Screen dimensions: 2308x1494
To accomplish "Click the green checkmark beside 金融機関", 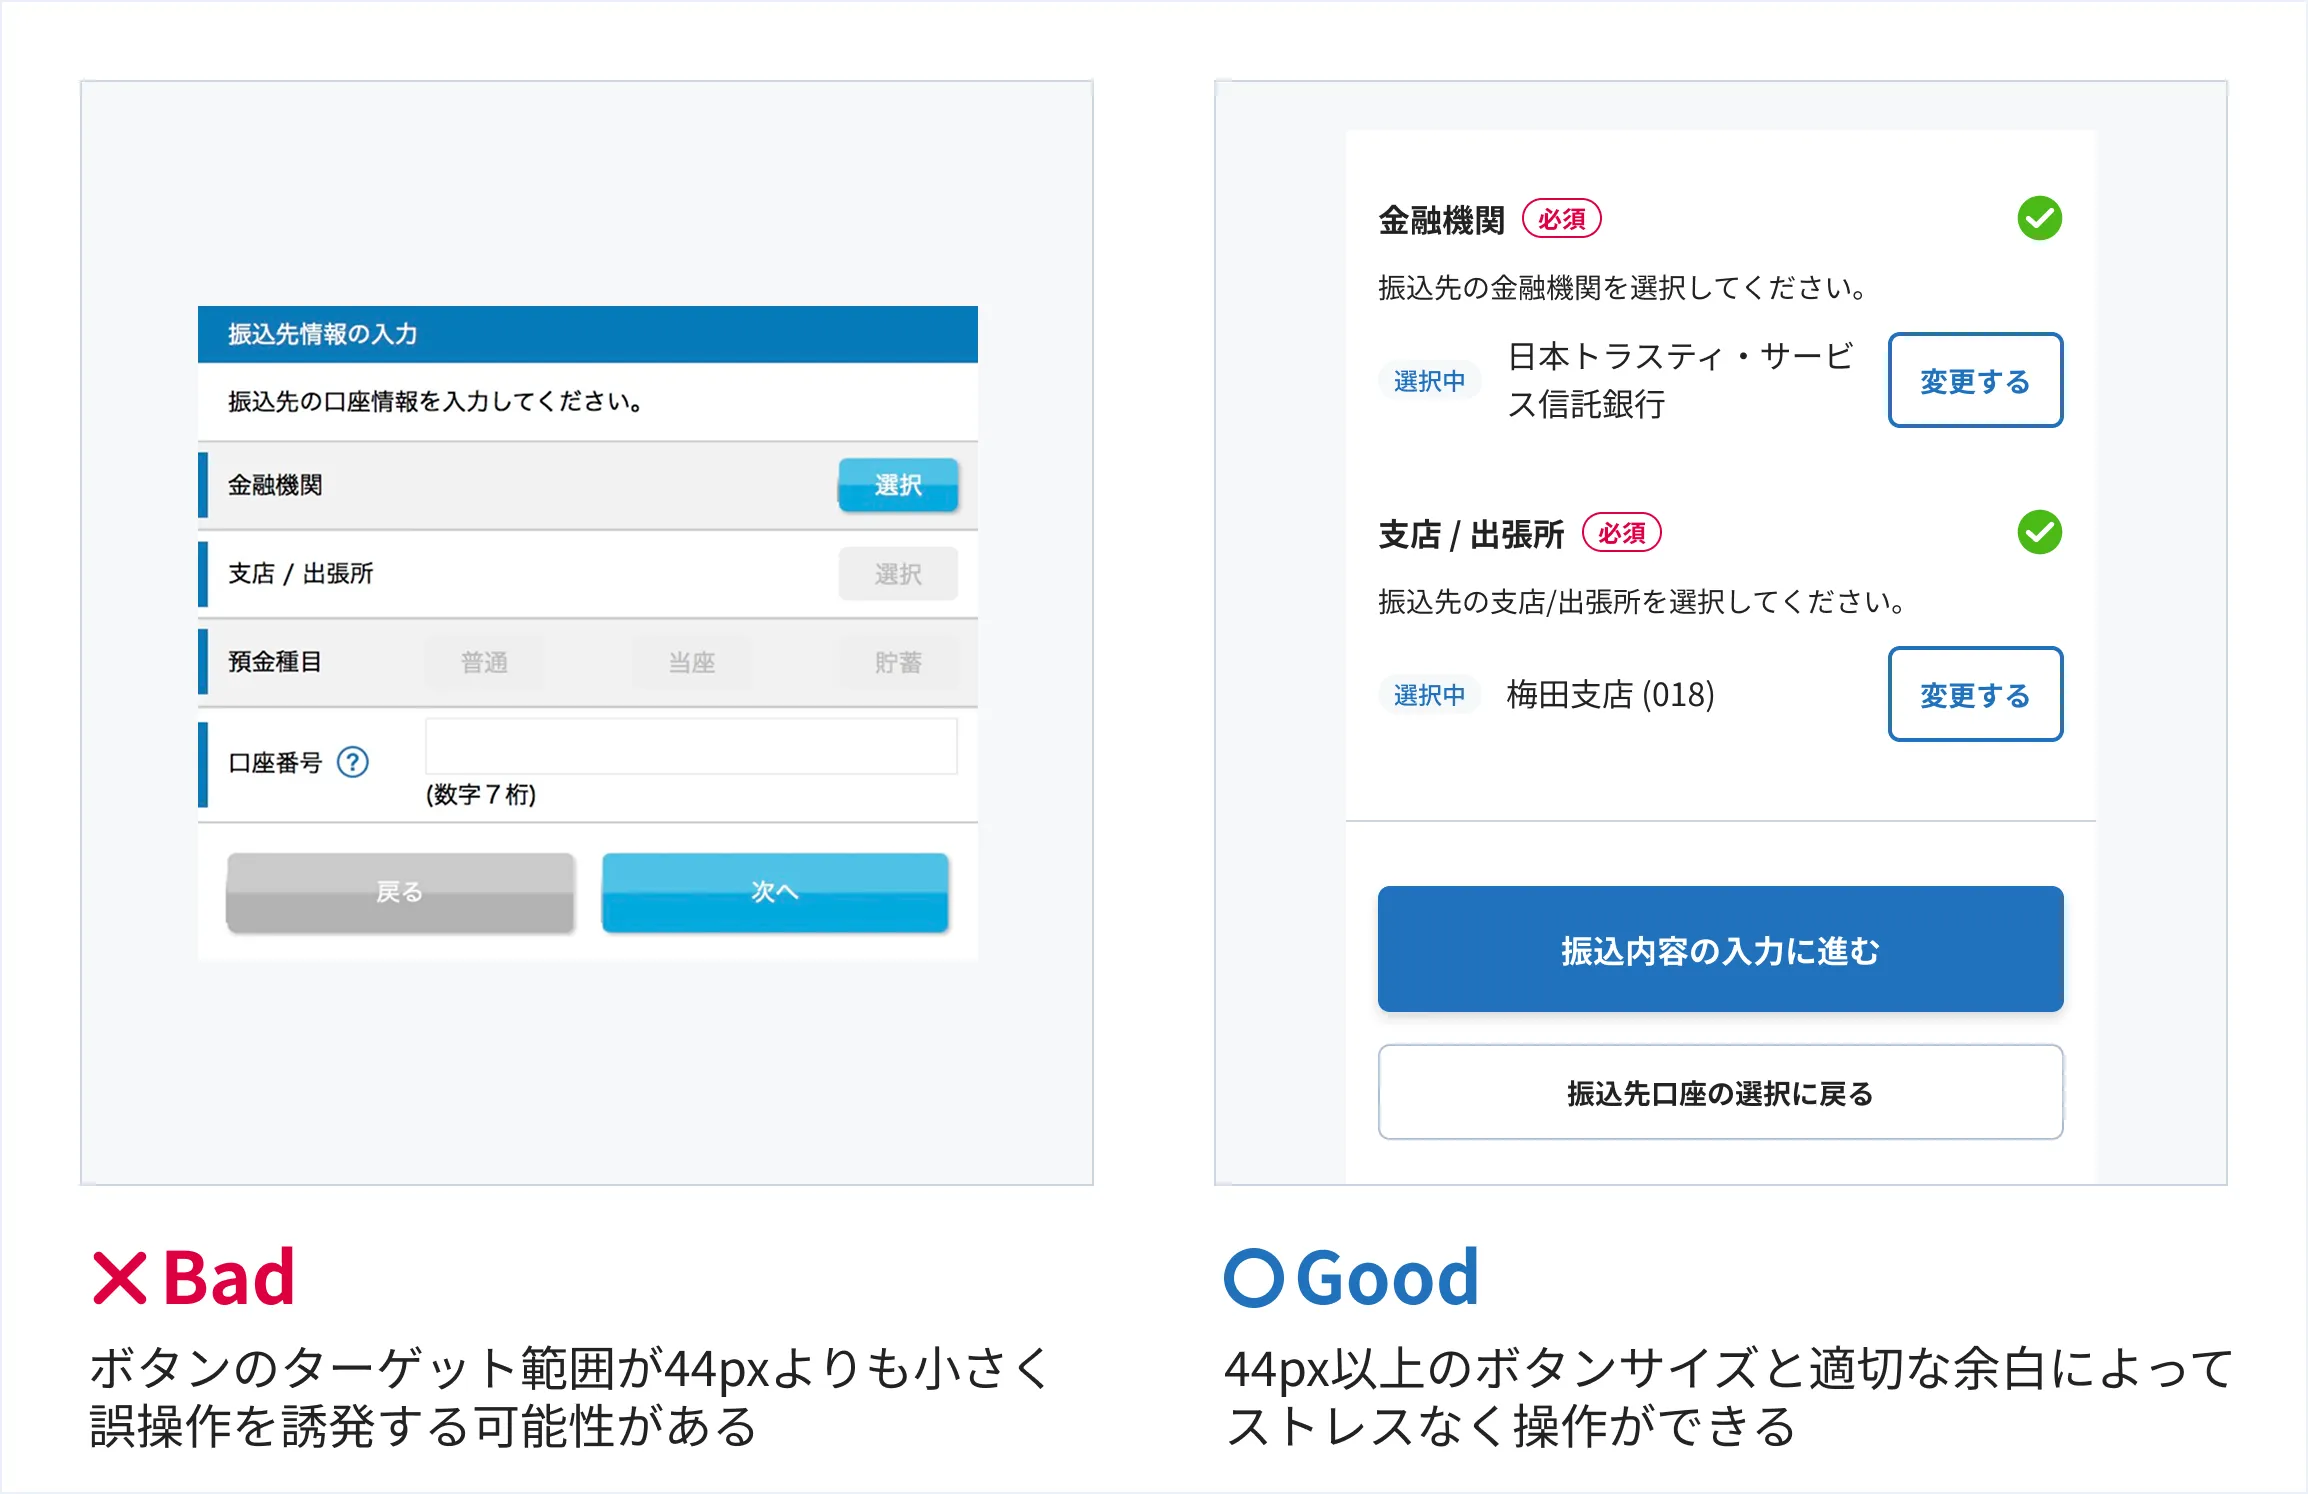I will point(2039,219).
